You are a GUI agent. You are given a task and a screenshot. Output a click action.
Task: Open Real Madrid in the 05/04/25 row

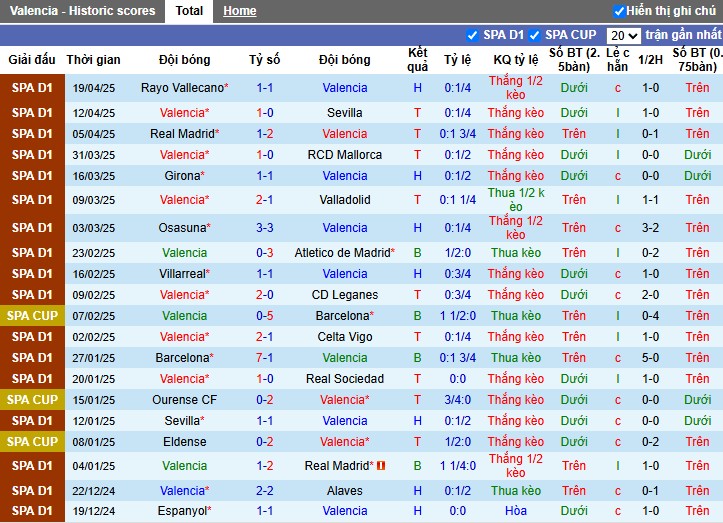pyautogui.click(x=184, y=134)
